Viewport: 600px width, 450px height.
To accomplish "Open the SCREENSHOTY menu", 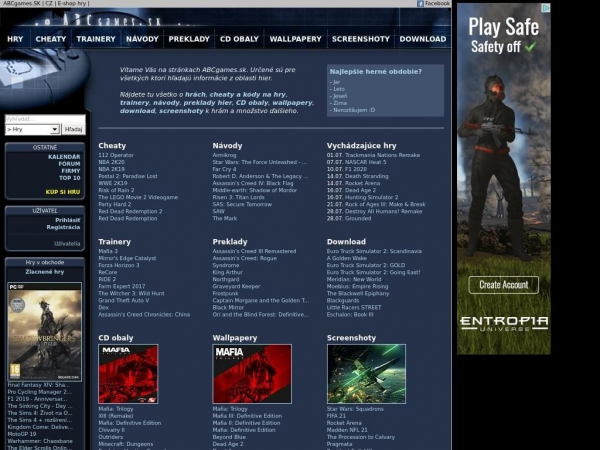I will click(x=360, y=39).
